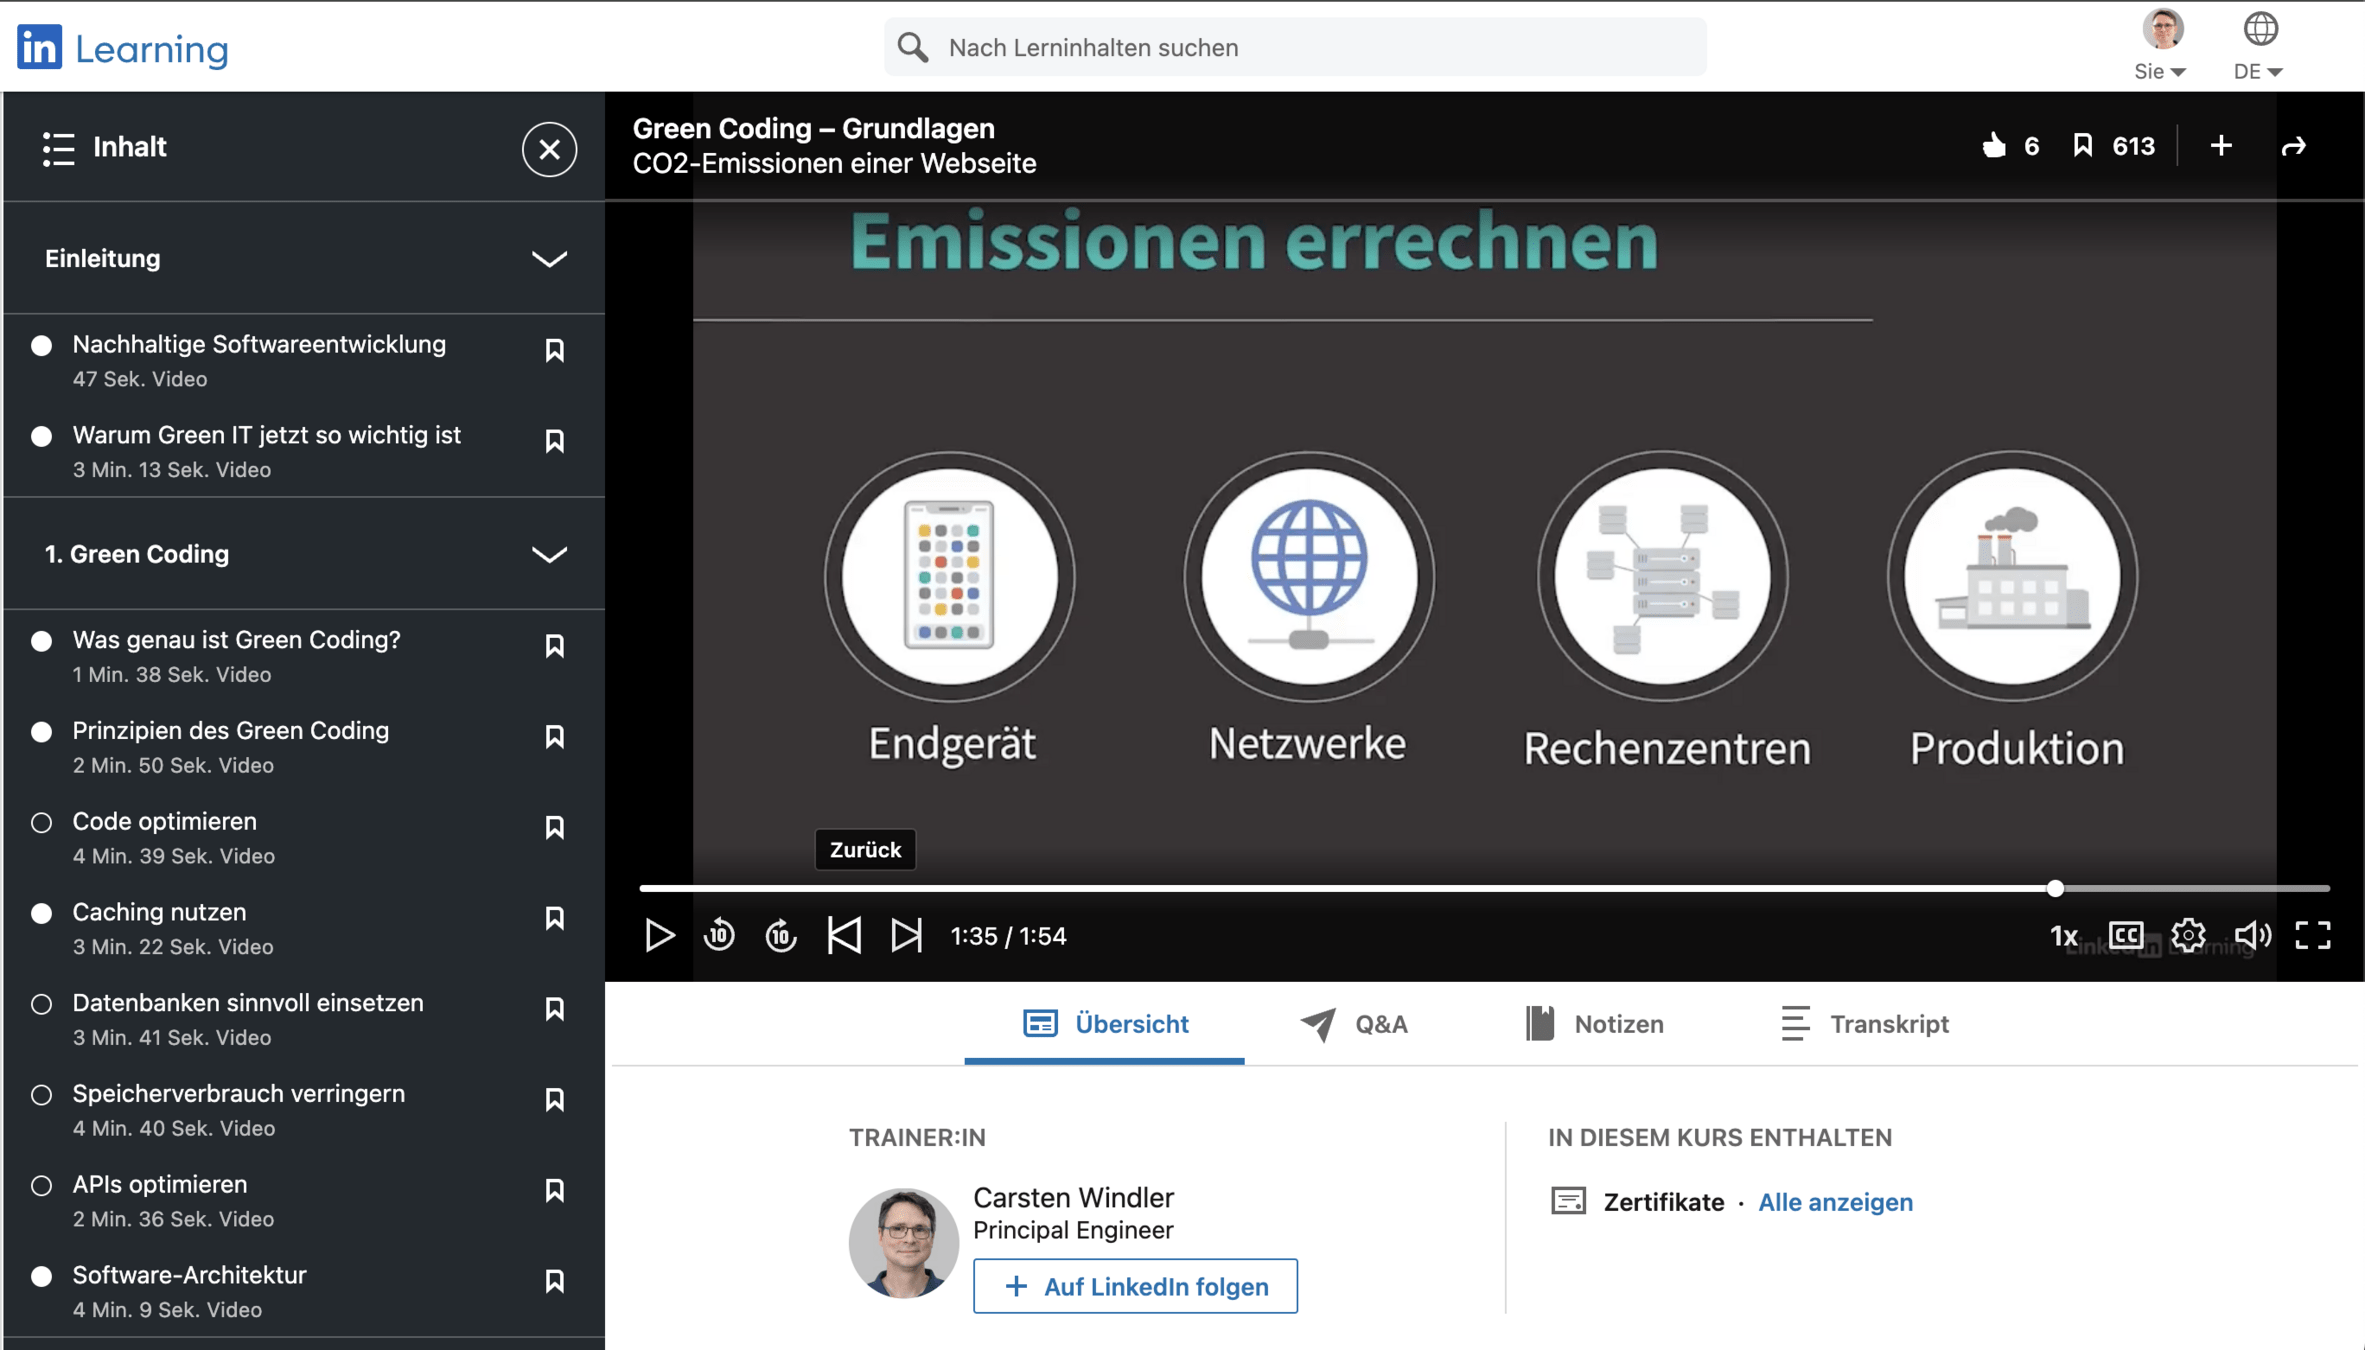Like the course with thumbs-up icon
The height and width of the screenshot is (1350, 2365).
1994,146
